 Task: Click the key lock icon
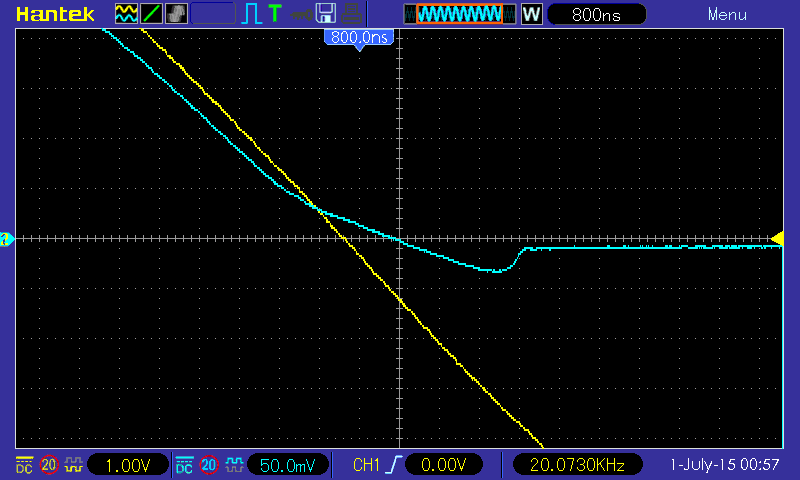tap(302, 14)
